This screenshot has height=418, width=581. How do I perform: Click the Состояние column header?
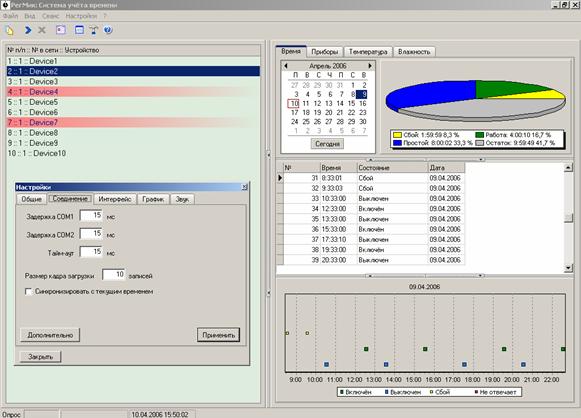click(392, 168)
